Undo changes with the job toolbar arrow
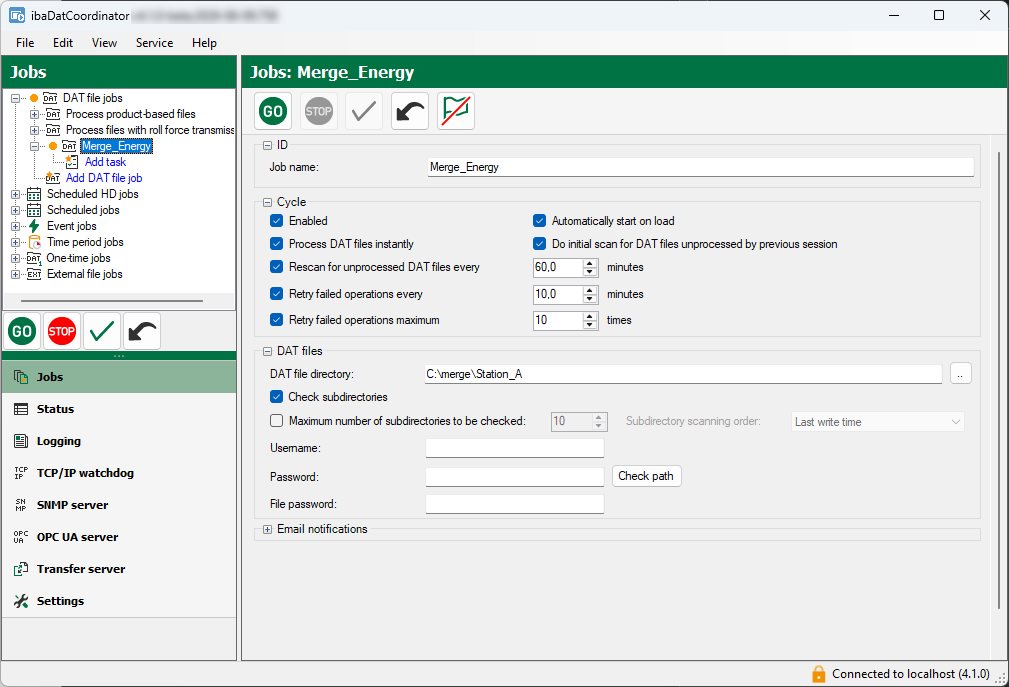Viewport: 1009px width, 687px height. (410, 111)
